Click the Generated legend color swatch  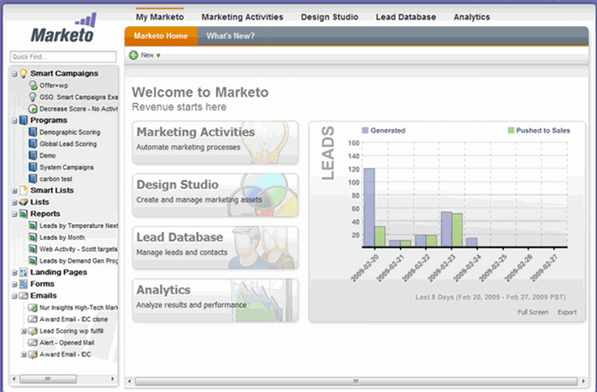tap(365, 130)
